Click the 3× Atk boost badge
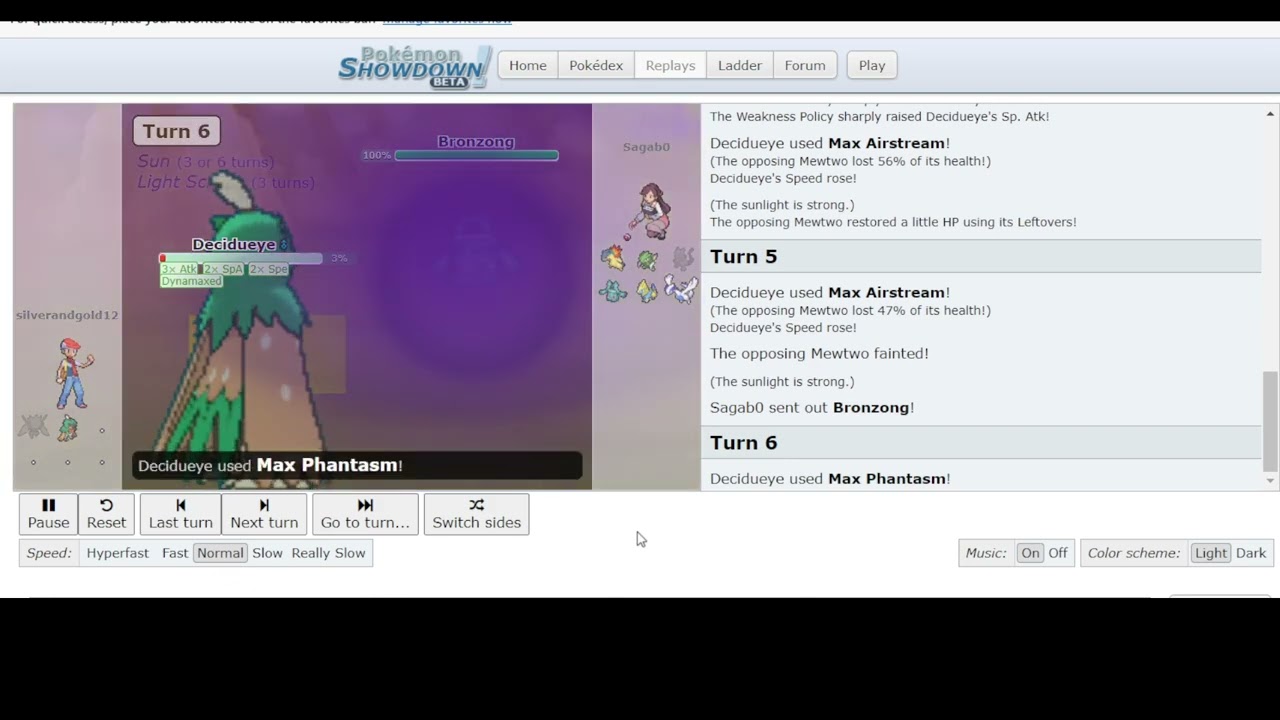The width and height of the screenshot is (1280, 720). tap(180, 269)
